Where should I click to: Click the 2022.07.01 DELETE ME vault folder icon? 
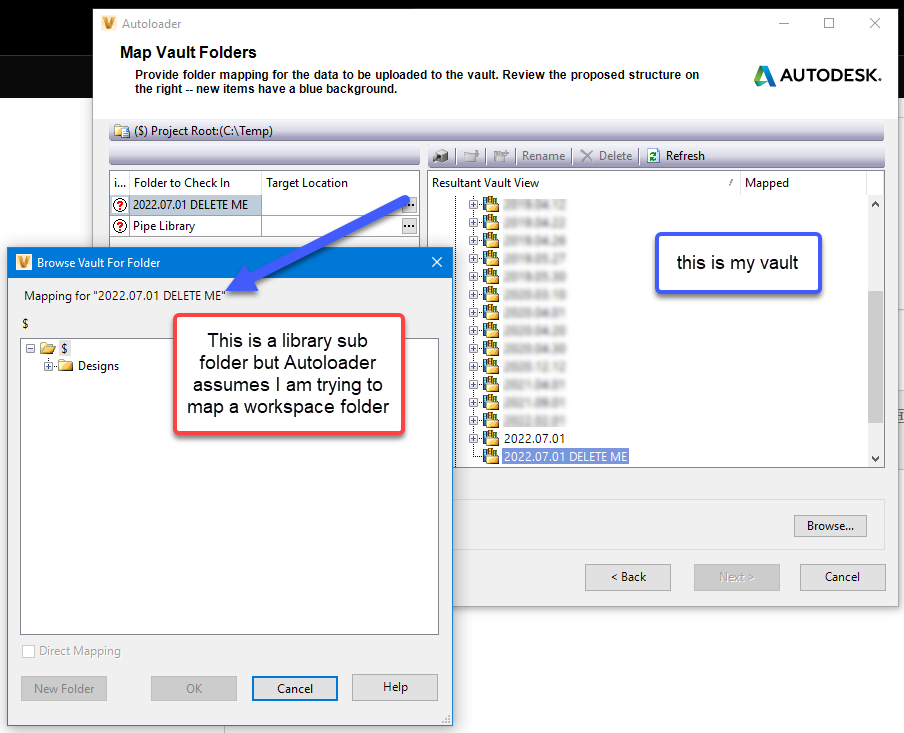pos(489,456)
